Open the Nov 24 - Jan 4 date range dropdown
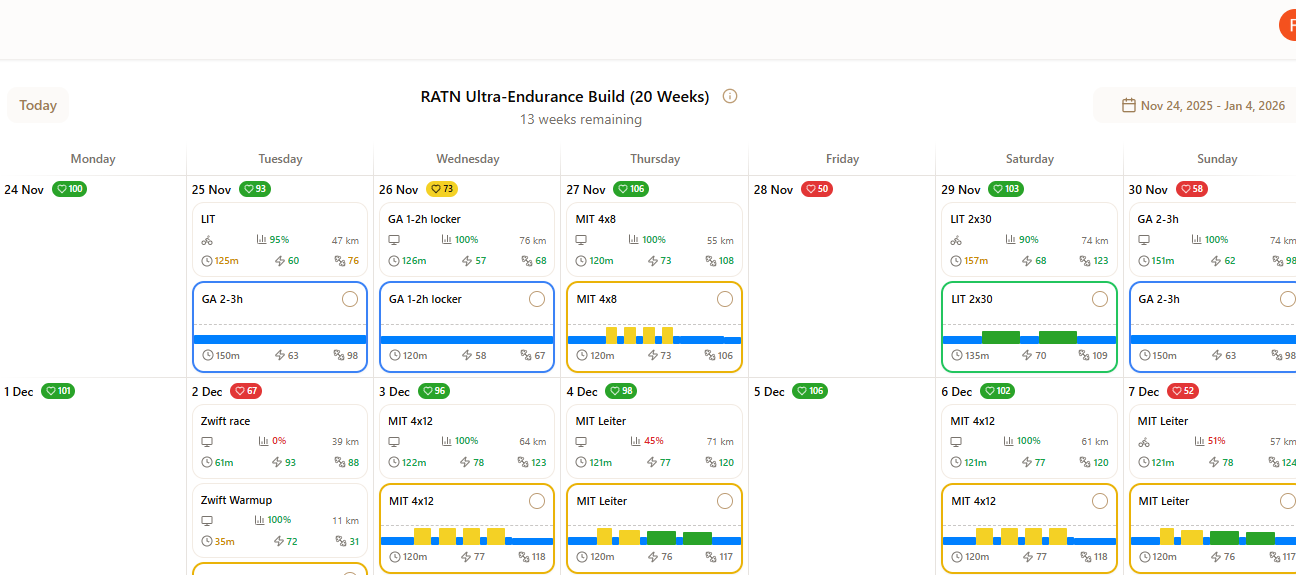The height and width of the screenshot is (575, 1296). pyautogui.click(x=1203, y=105)
